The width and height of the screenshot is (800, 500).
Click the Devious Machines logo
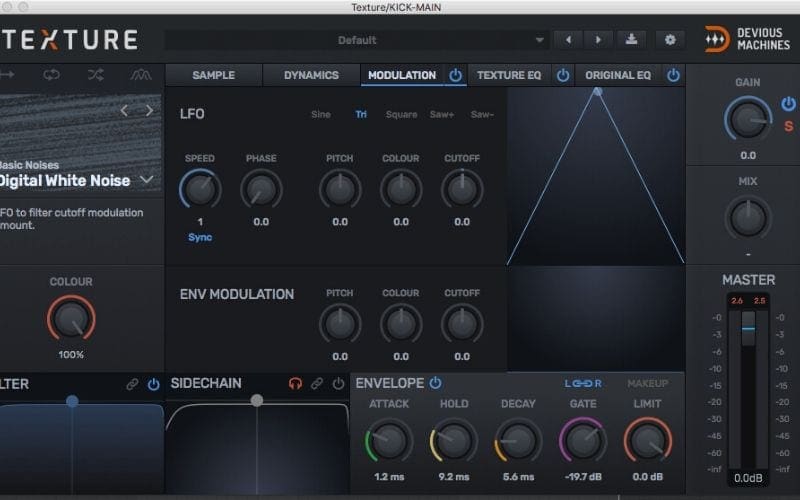coord(747,39)
